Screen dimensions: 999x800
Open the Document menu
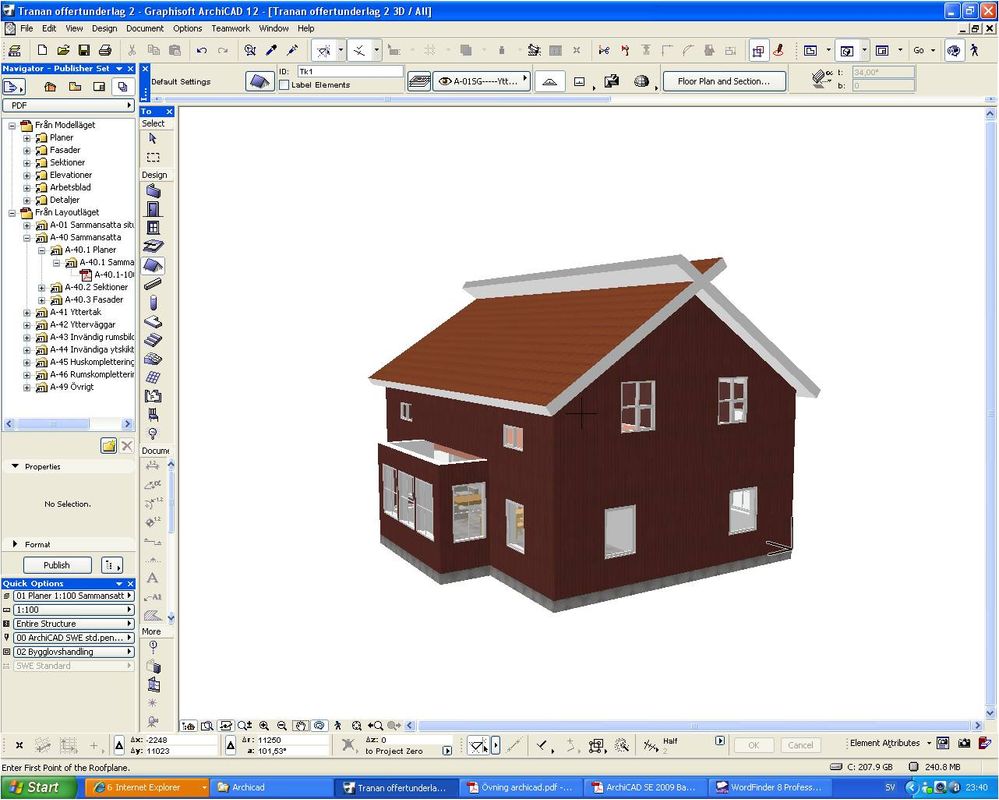pos(145,29)
